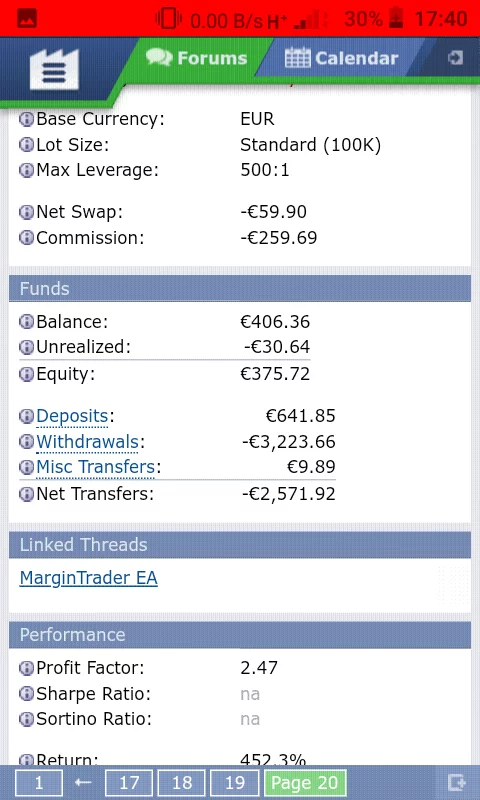Viewport: 480px width, 800px height.
Task: Click info icon beside Balance
Action: pos(26,322)
